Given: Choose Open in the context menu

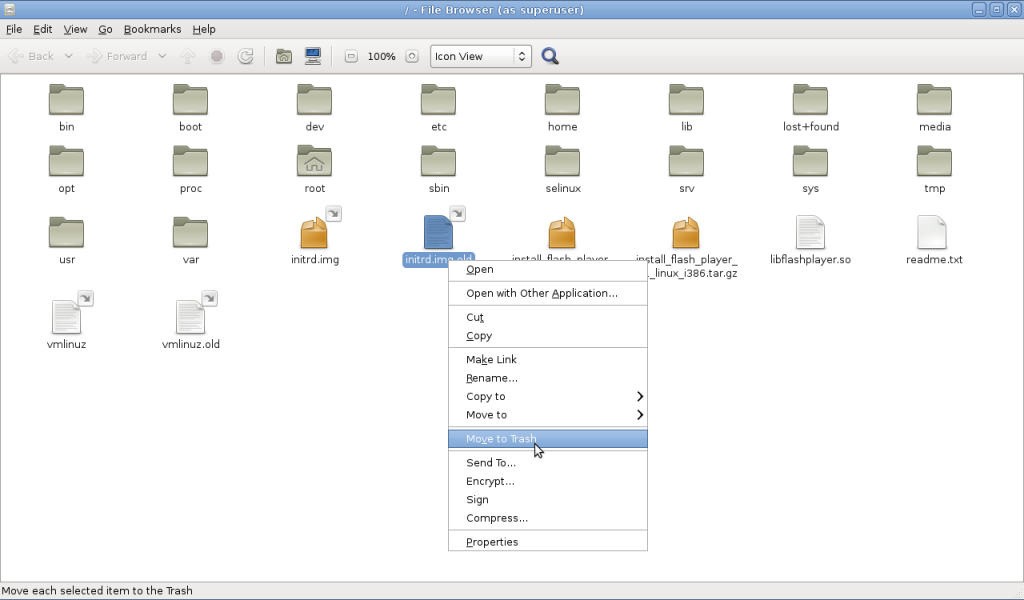Looking at the screenshot, I should pyautogui.click(x=547, y=269).
